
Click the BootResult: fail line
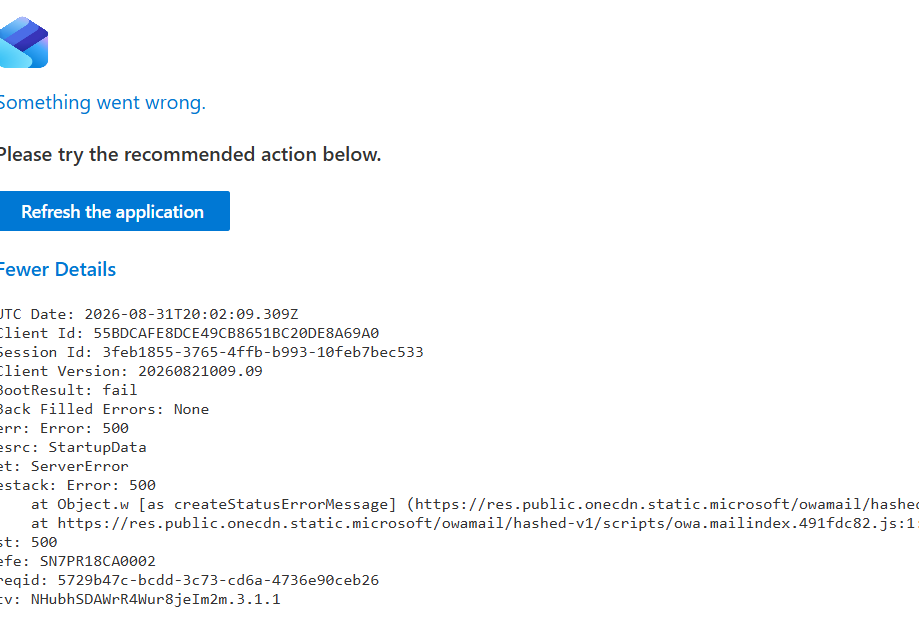[68, 390]
